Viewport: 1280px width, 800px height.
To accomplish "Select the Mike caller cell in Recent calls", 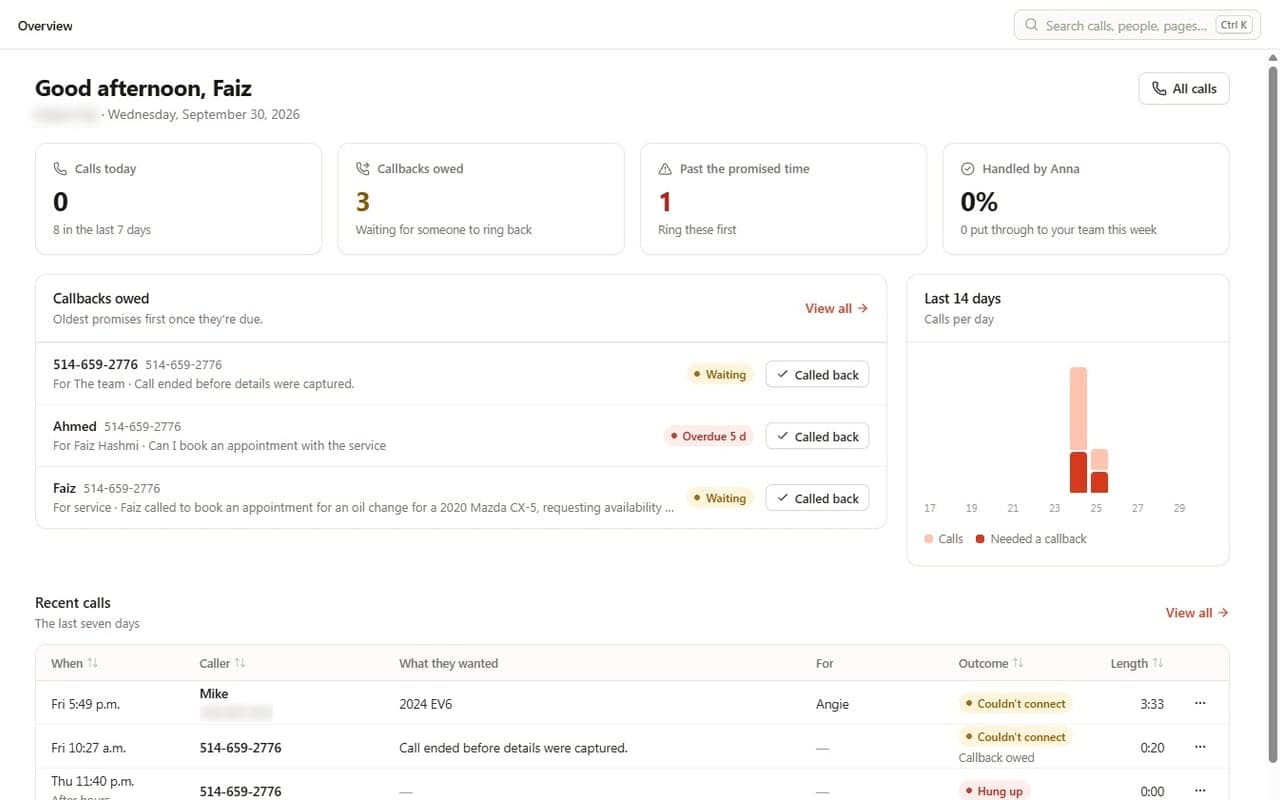I will pyautogui.click(x=214, y=694).
